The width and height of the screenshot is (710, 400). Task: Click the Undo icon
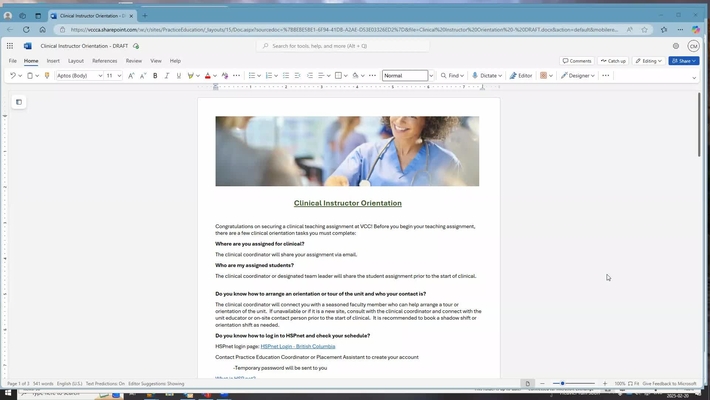tap(13, 76)
